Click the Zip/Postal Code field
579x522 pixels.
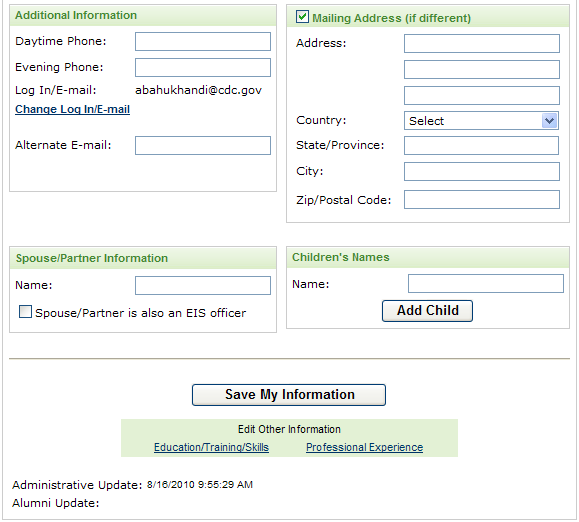pyautogui.click(x=482, y=199)
